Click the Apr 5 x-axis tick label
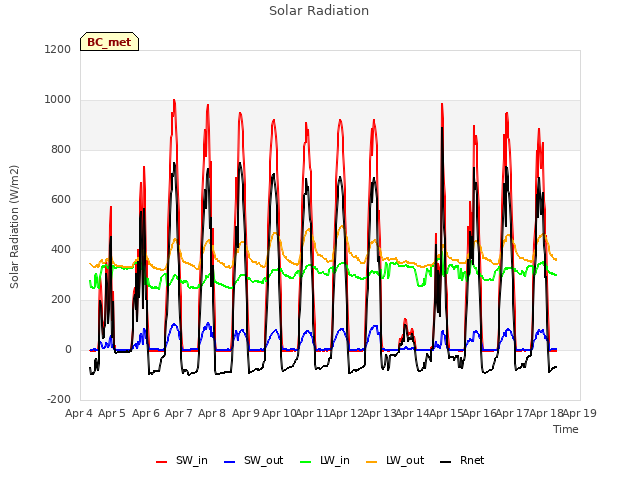The image size is (640, 480). [112, 413]
